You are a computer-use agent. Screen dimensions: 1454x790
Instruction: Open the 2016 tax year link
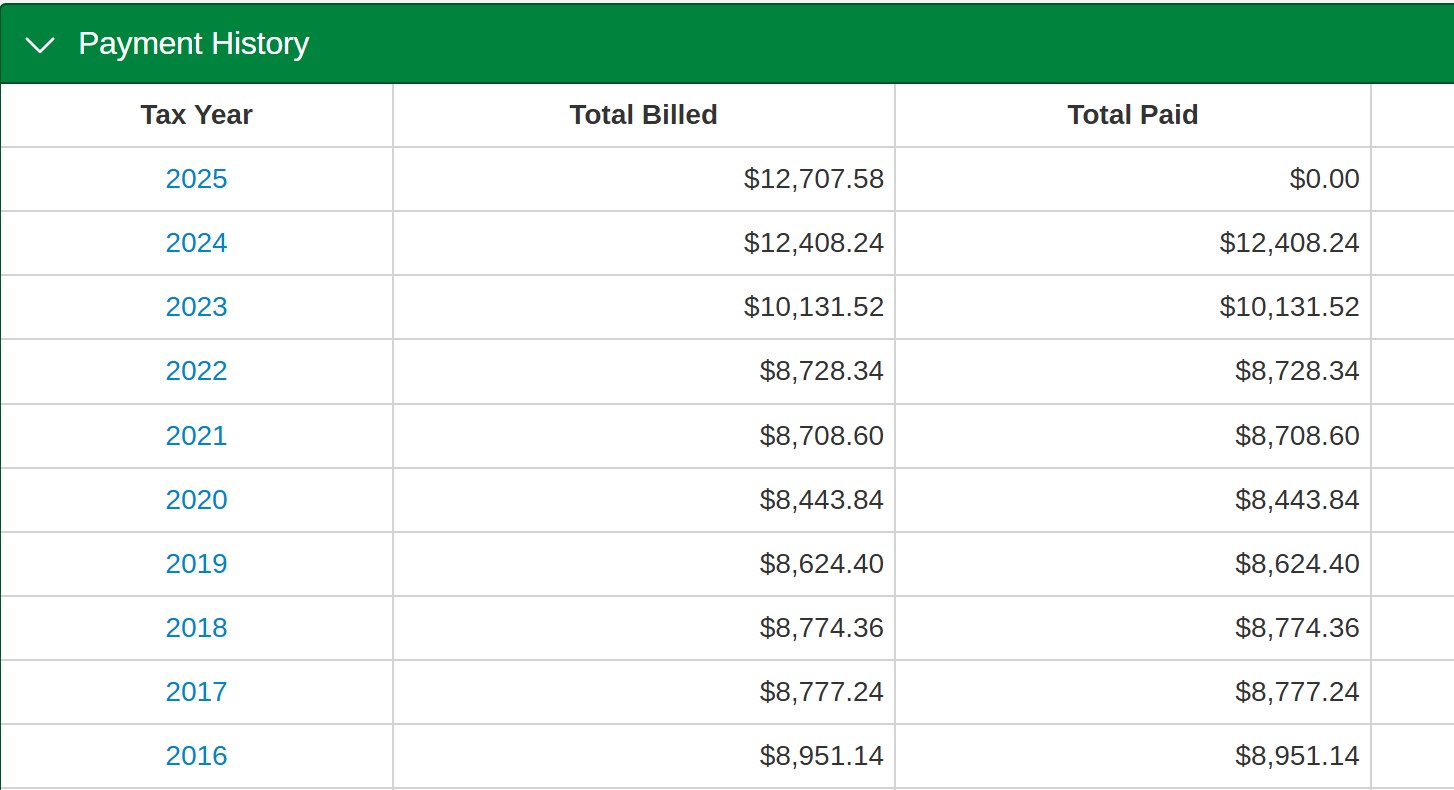point(196,756)
